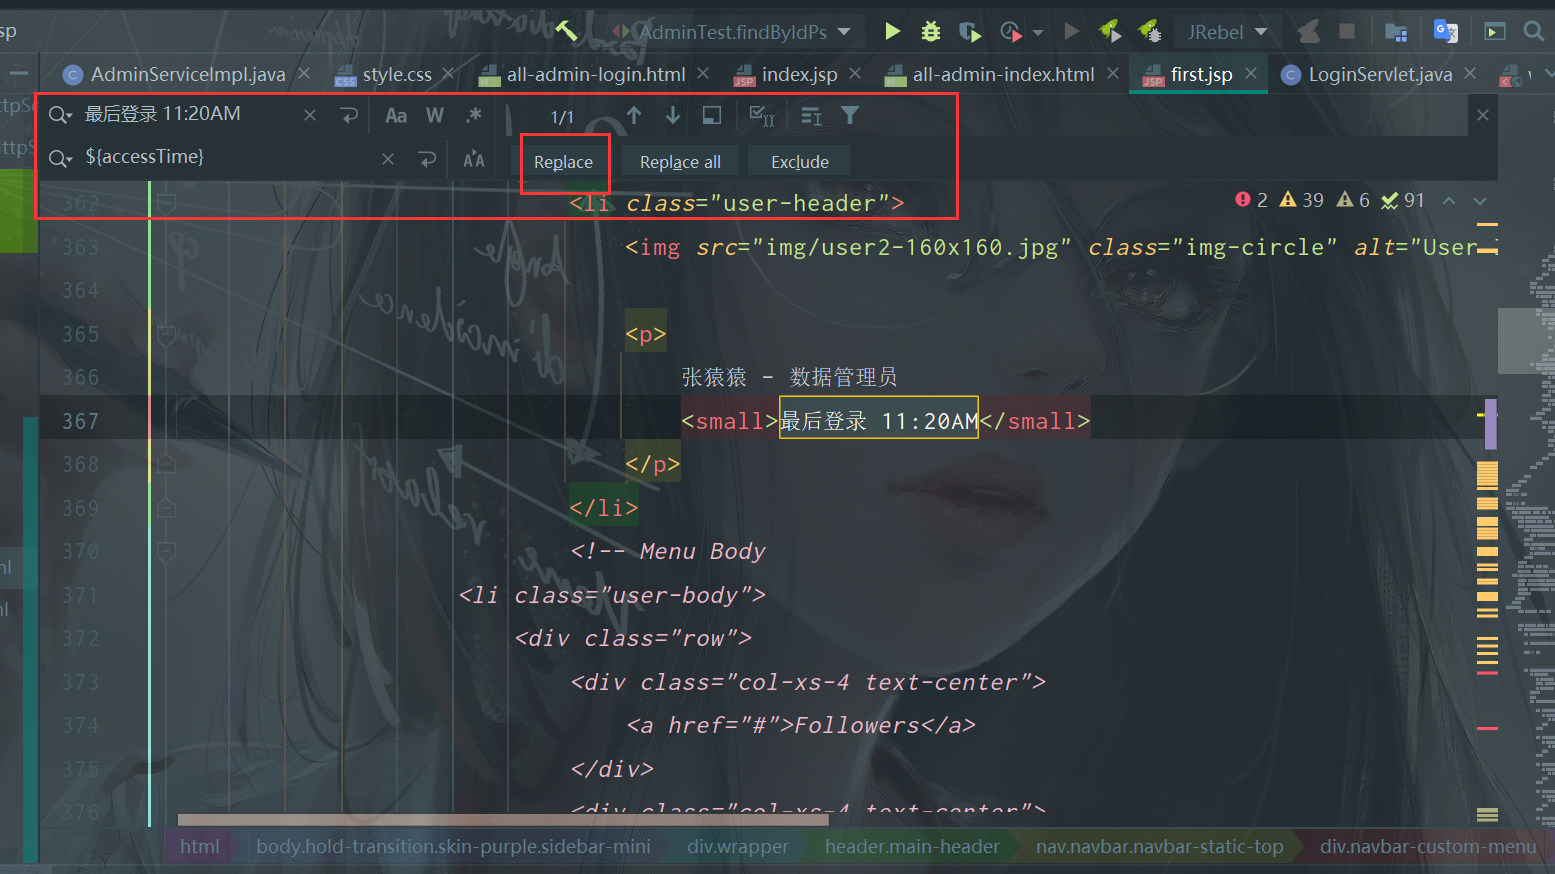Collapse code fold at line 370

pos(167,551)
